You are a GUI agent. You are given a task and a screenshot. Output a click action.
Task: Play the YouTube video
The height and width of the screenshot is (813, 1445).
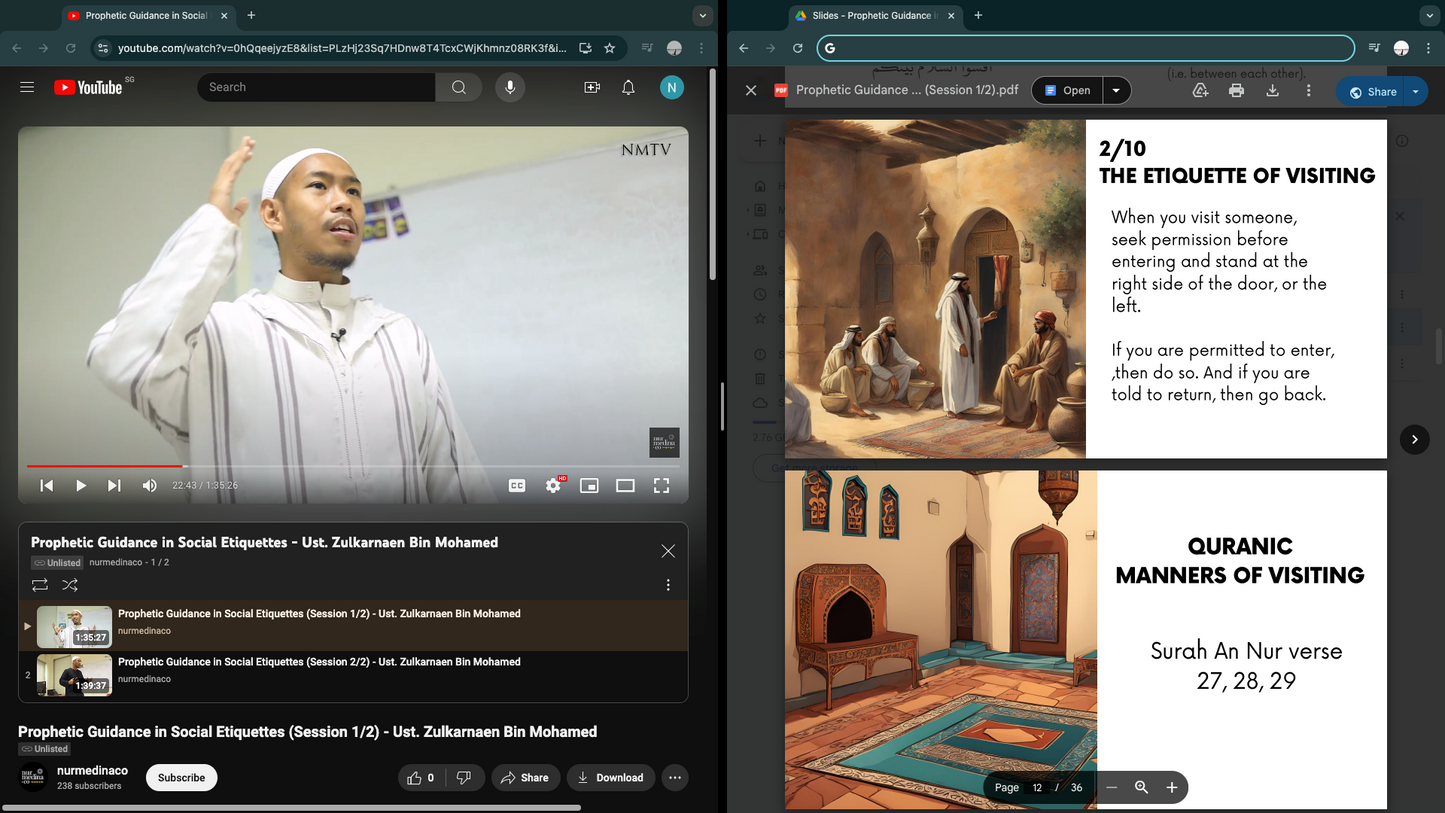point(81,485)
